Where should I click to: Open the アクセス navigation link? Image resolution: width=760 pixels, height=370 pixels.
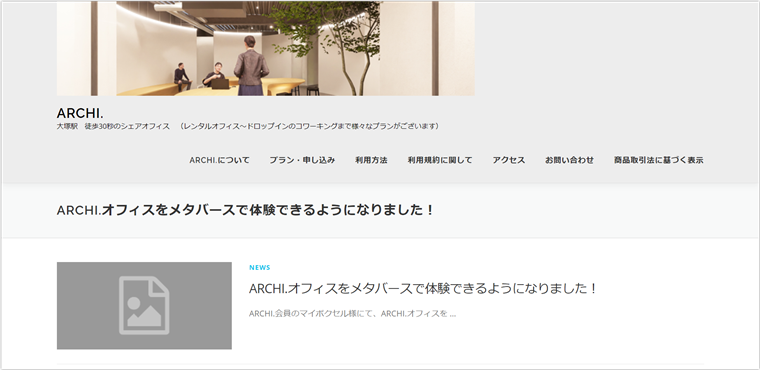coord(508,160)
